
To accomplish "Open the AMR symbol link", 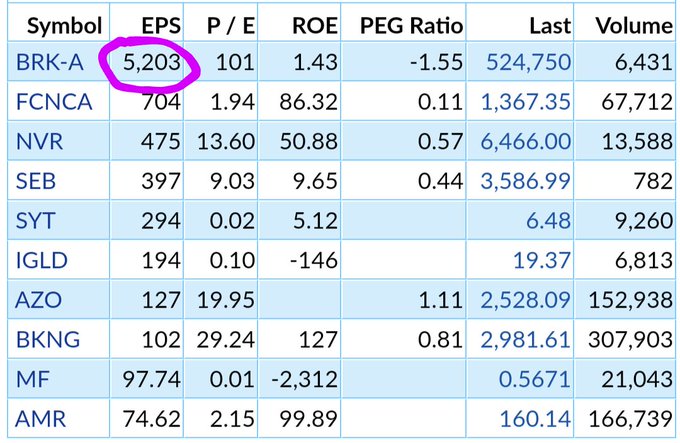I will [x=40, y=418].
